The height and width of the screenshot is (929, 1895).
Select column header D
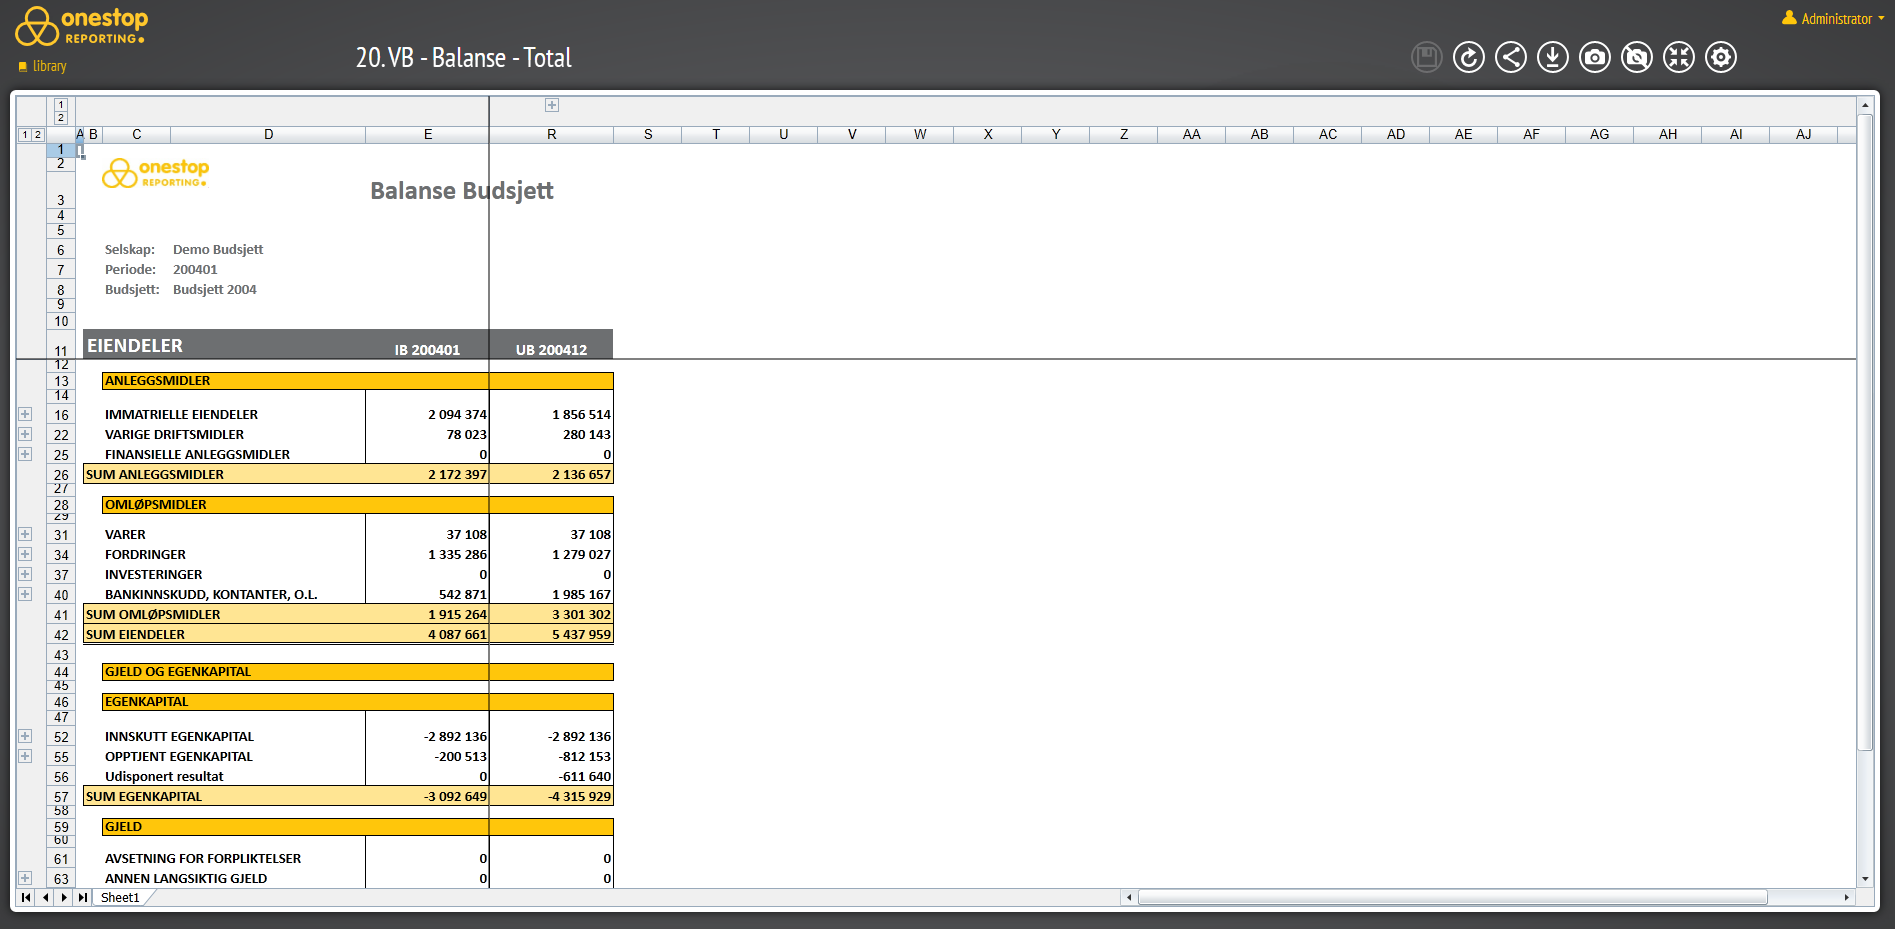268,134
